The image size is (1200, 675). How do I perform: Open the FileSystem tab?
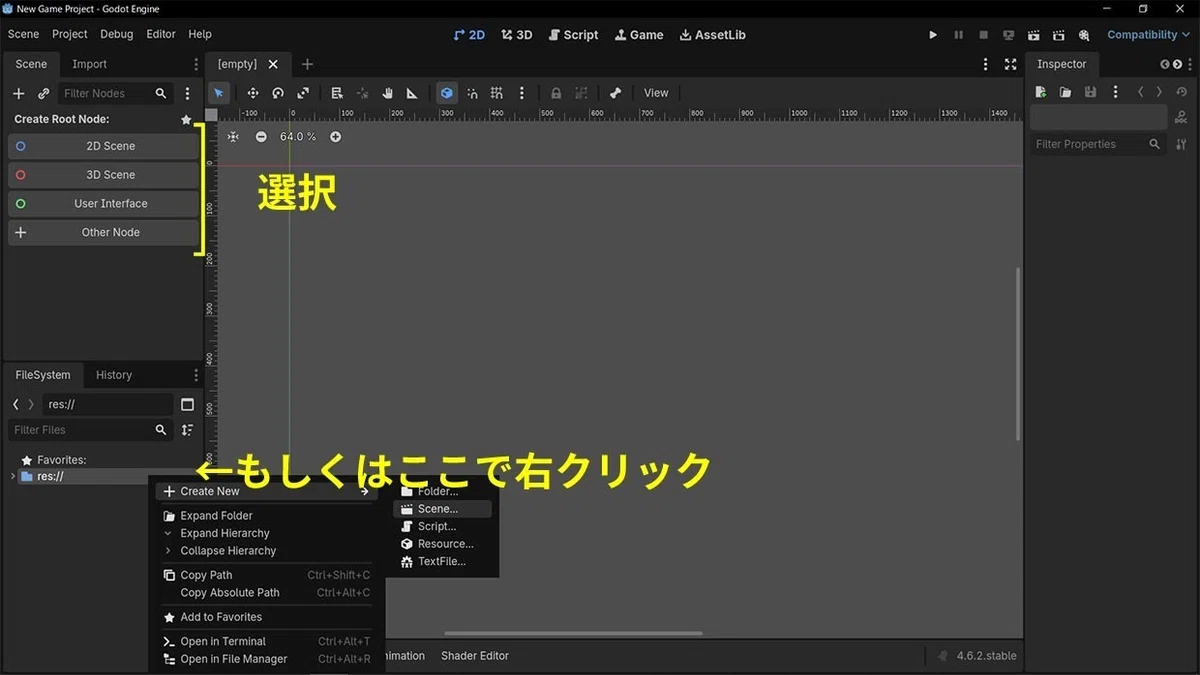point(43,375)
